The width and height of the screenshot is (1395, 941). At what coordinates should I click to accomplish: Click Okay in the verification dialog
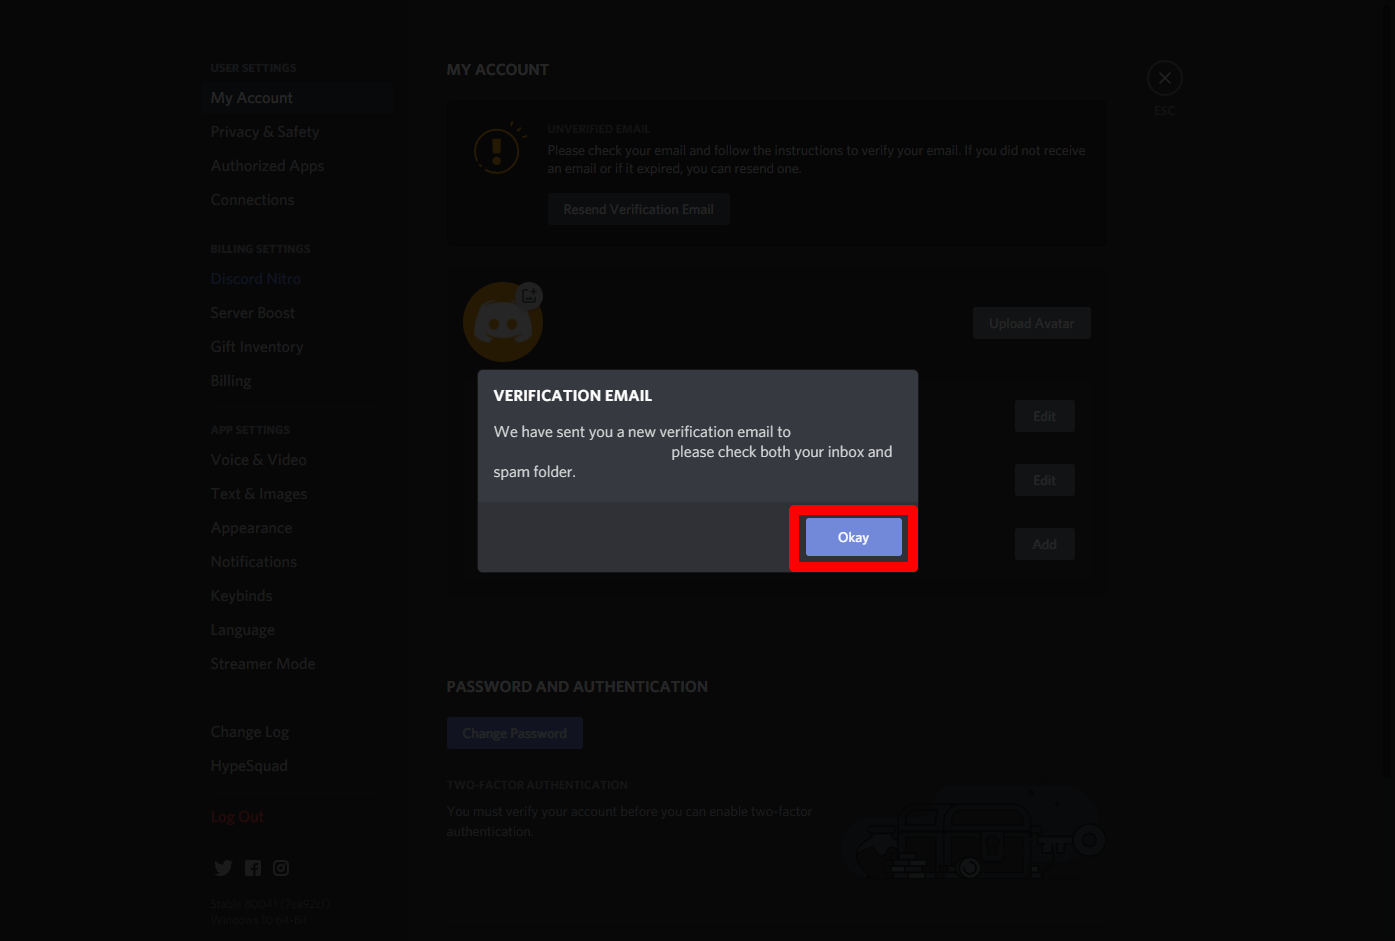point(853,537)
